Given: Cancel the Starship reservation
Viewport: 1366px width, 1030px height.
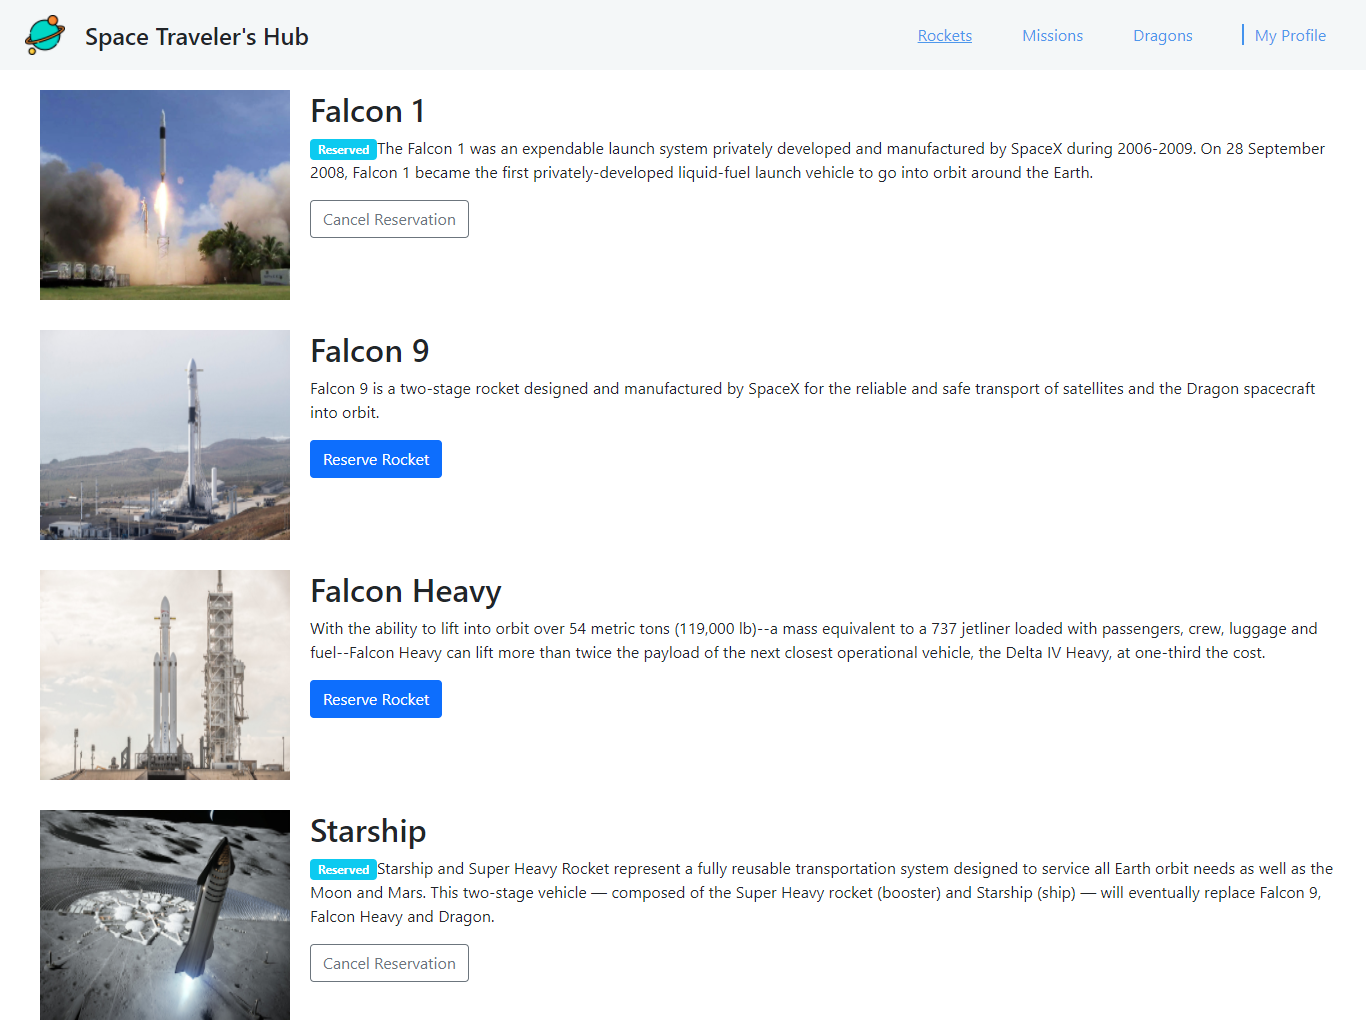Looking at the screenshot, I should click(389, 963).
